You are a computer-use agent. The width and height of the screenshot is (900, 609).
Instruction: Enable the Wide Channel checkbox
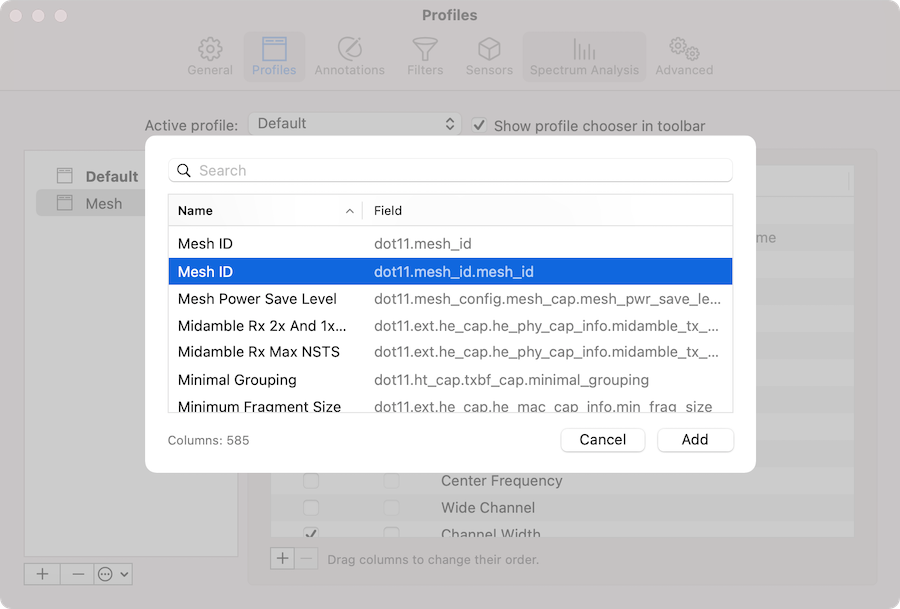[x=310, y=507]
